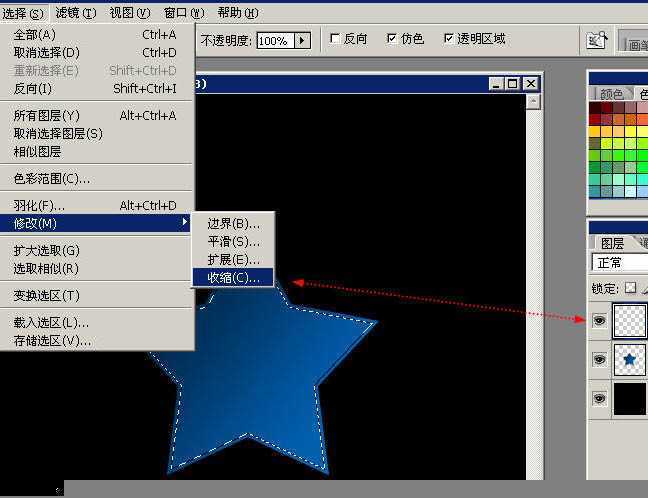Select 取消选择图层(S) menu item
This screenshot has width=648, height=498.
point(95,133)
